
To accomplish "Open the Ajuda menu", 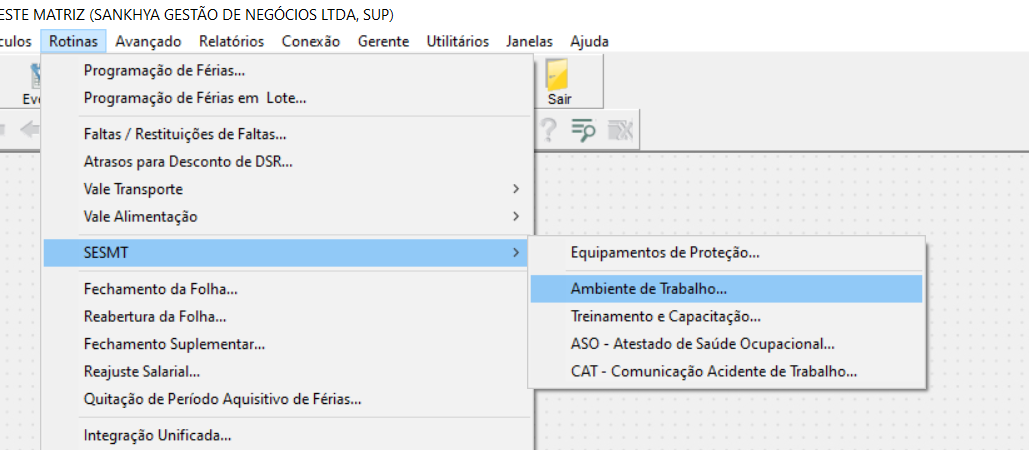I will pos(589,41).
